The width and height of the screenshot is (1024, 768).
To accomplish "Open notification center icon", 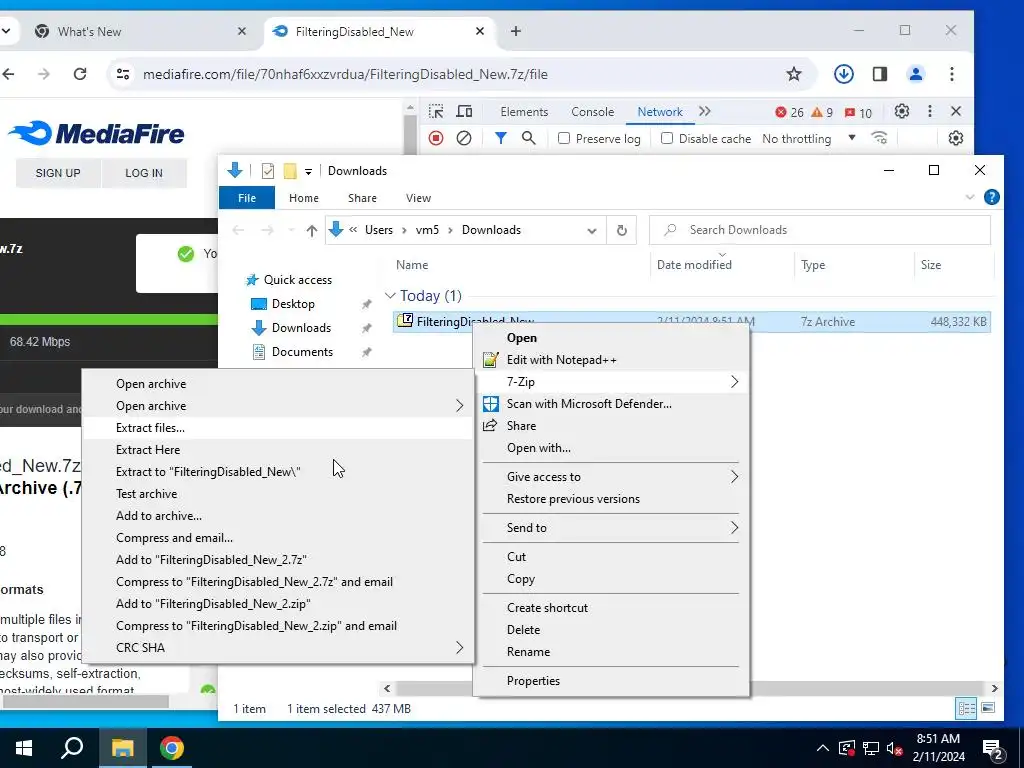I will pos(993,749).
